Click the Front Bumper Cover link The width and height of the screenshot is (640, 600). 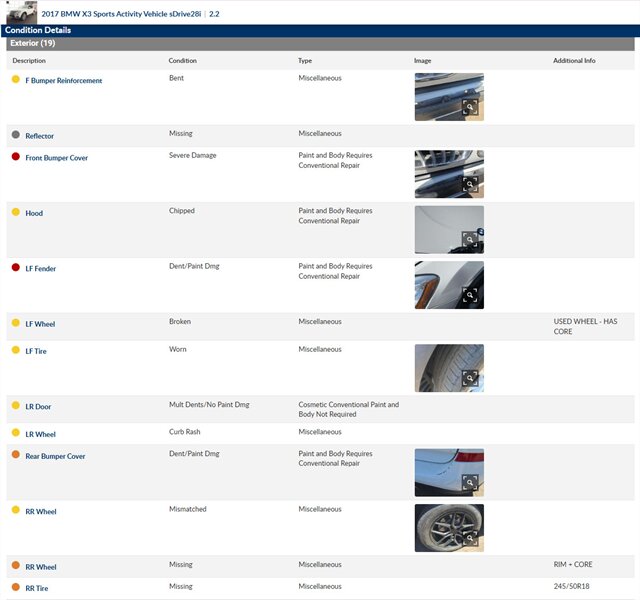[x=56, y=158]
